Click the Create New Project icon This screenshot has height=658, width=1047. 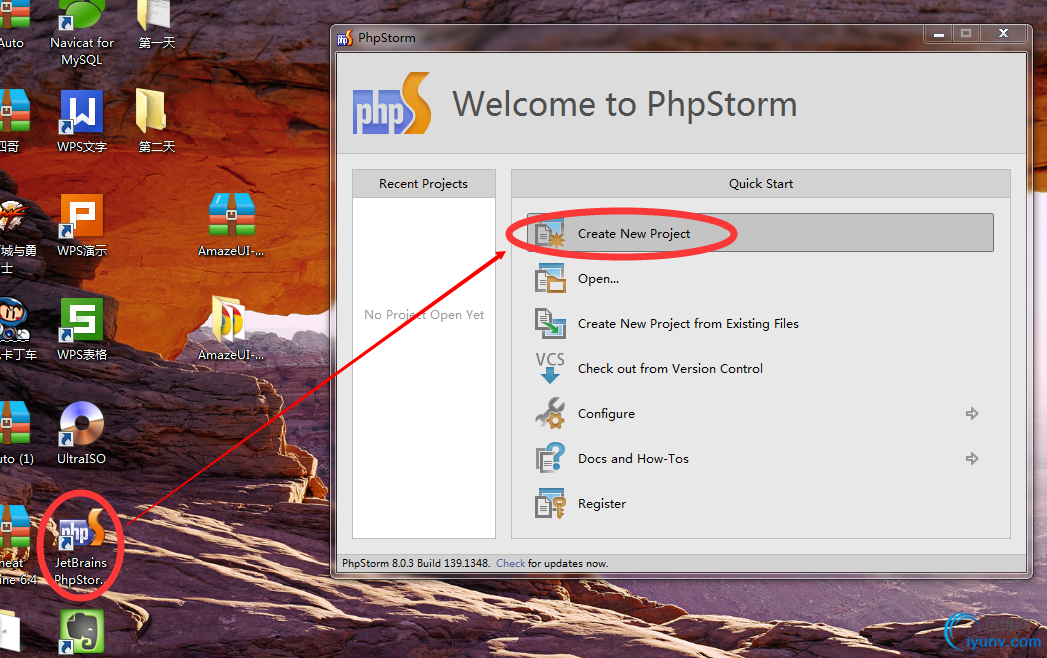coord(550,234)
